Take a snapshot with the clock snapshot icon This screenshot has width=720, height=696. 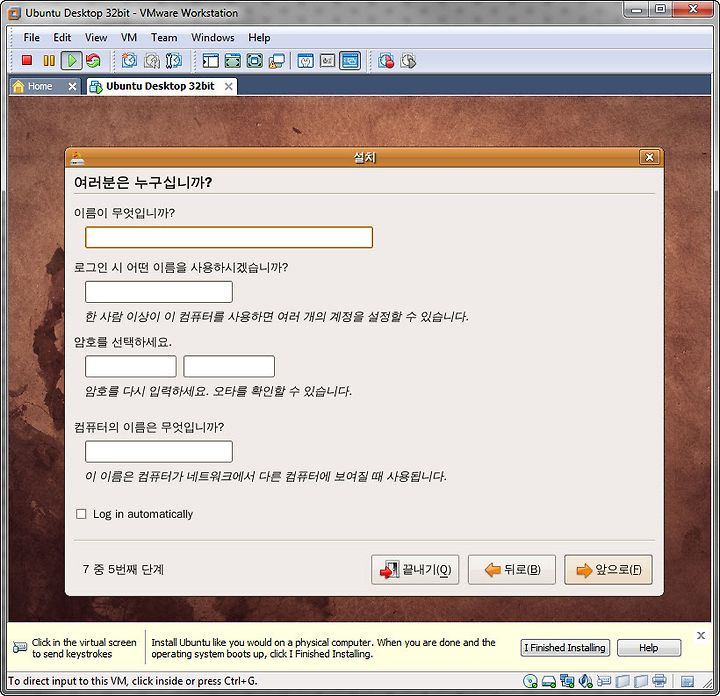tap(129, 61)
